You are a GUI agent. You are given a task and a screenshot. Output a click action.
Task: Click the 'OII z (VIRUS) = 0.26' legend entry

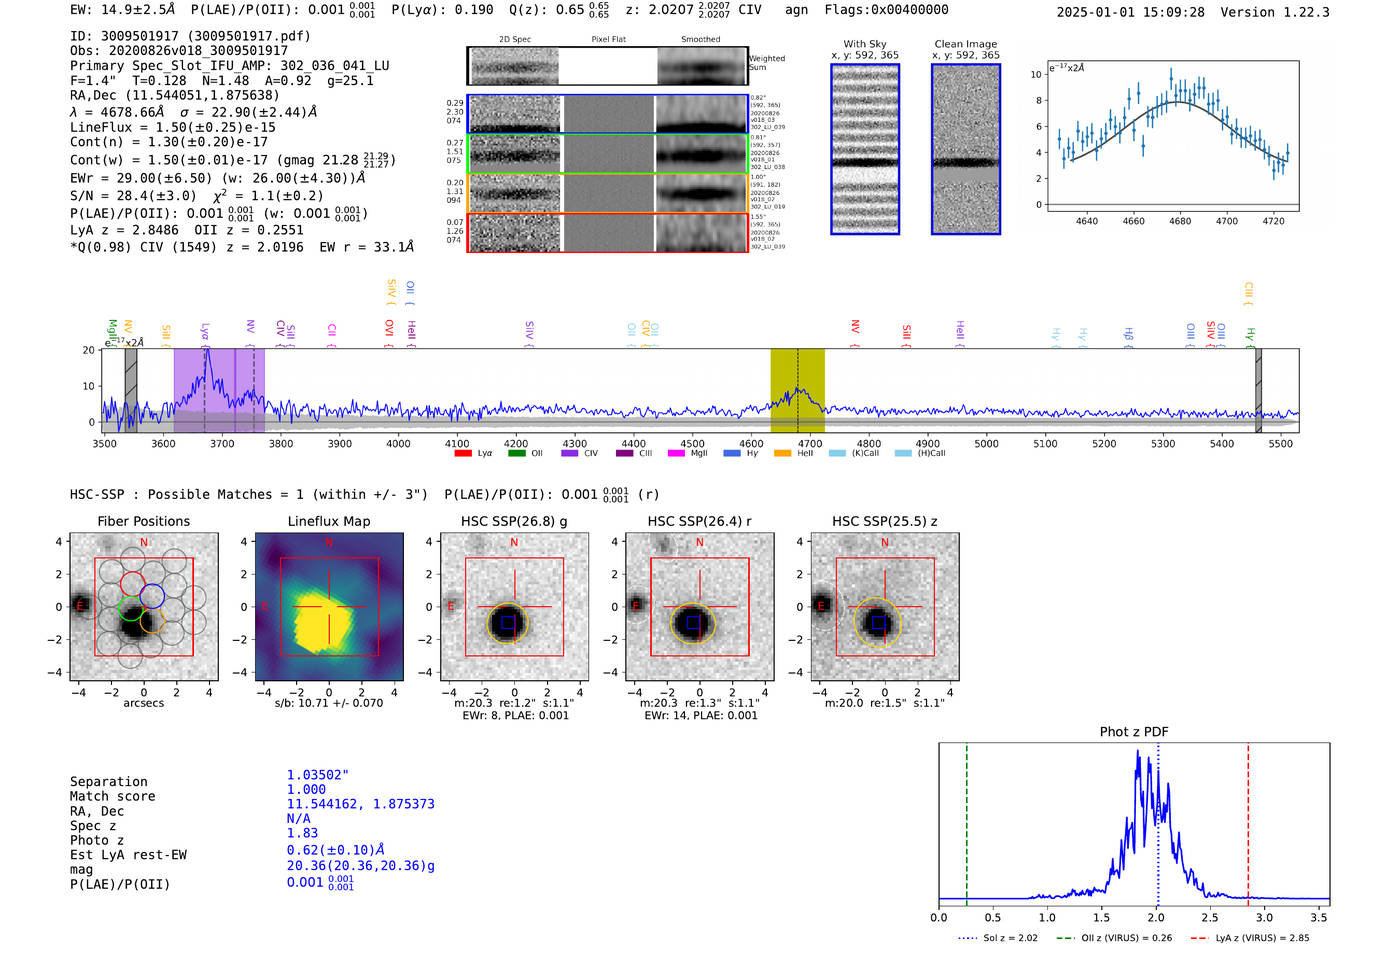1114,938
